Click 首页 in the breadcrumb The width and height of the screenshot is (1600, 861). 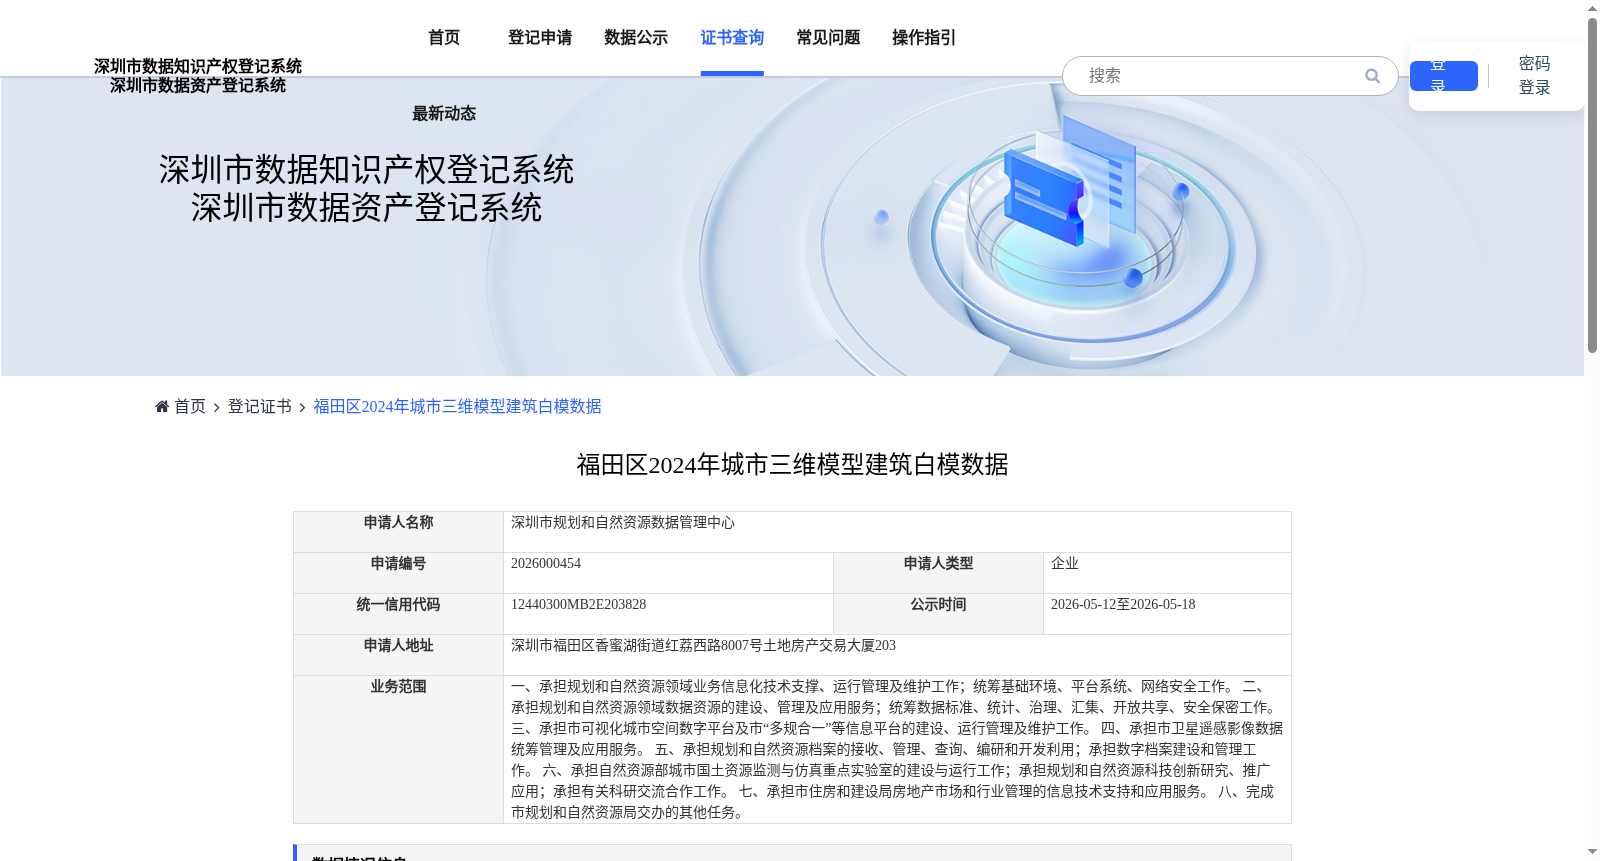190,406
